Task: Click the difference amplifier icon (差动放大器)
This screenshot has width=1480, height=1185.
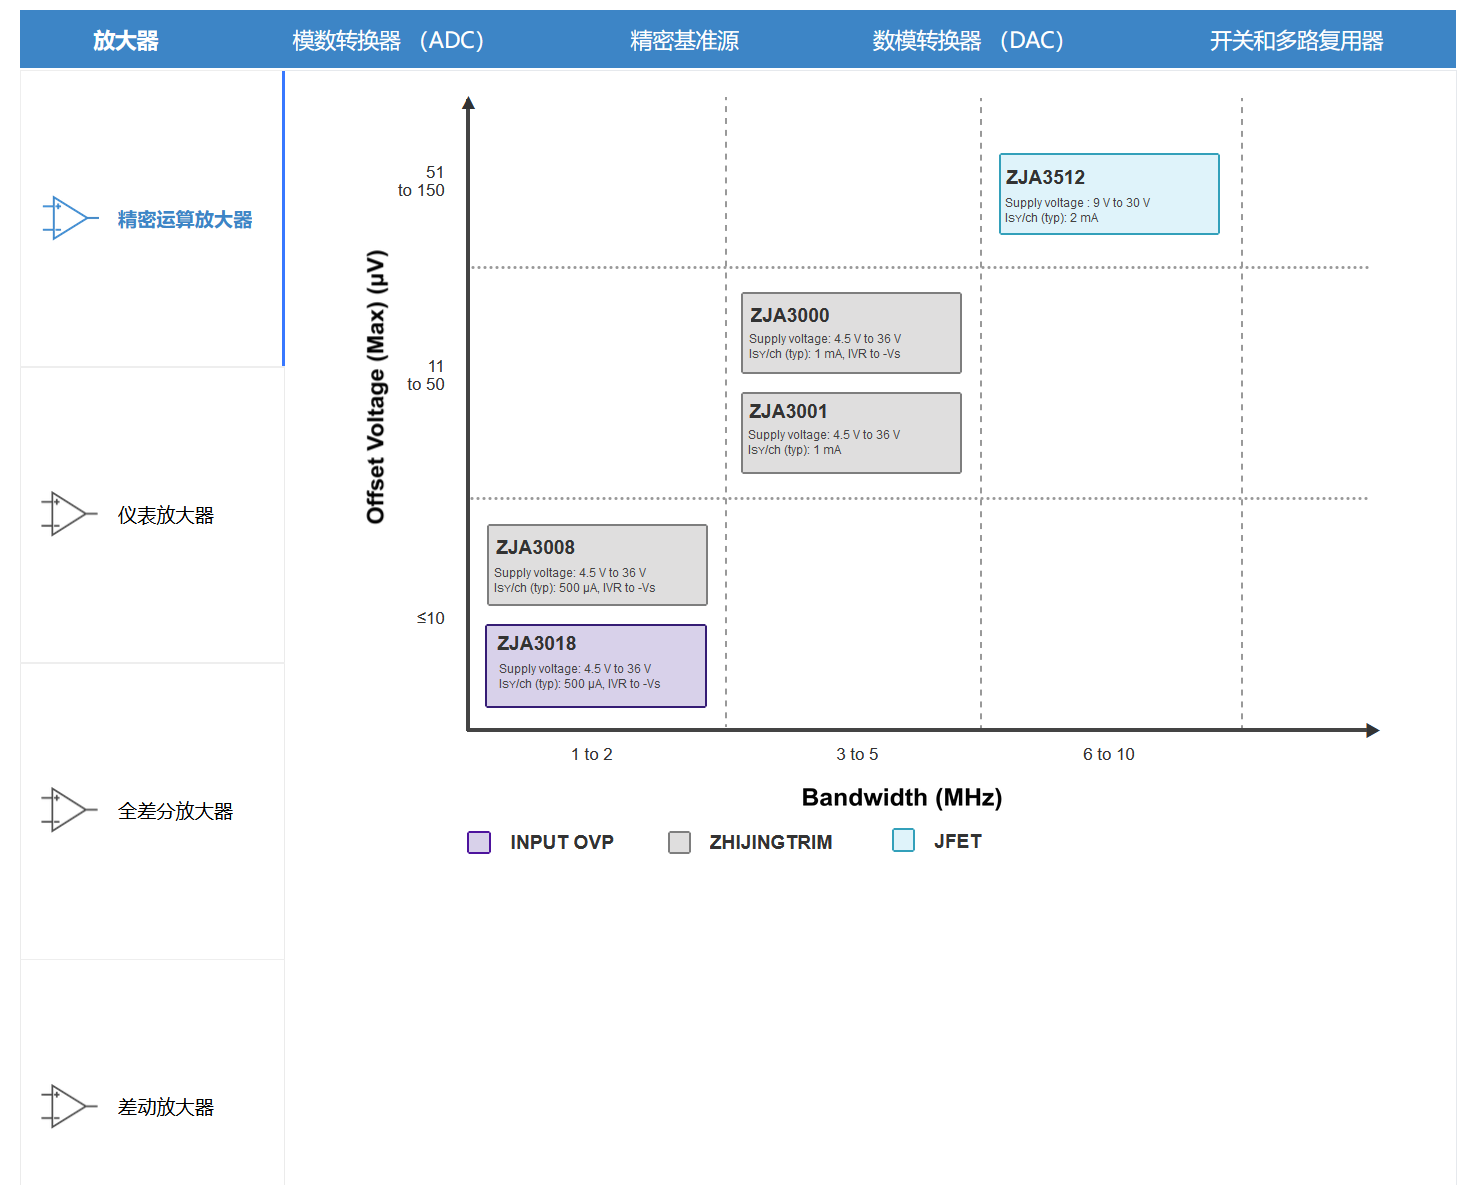Action: pos(68,1106)
